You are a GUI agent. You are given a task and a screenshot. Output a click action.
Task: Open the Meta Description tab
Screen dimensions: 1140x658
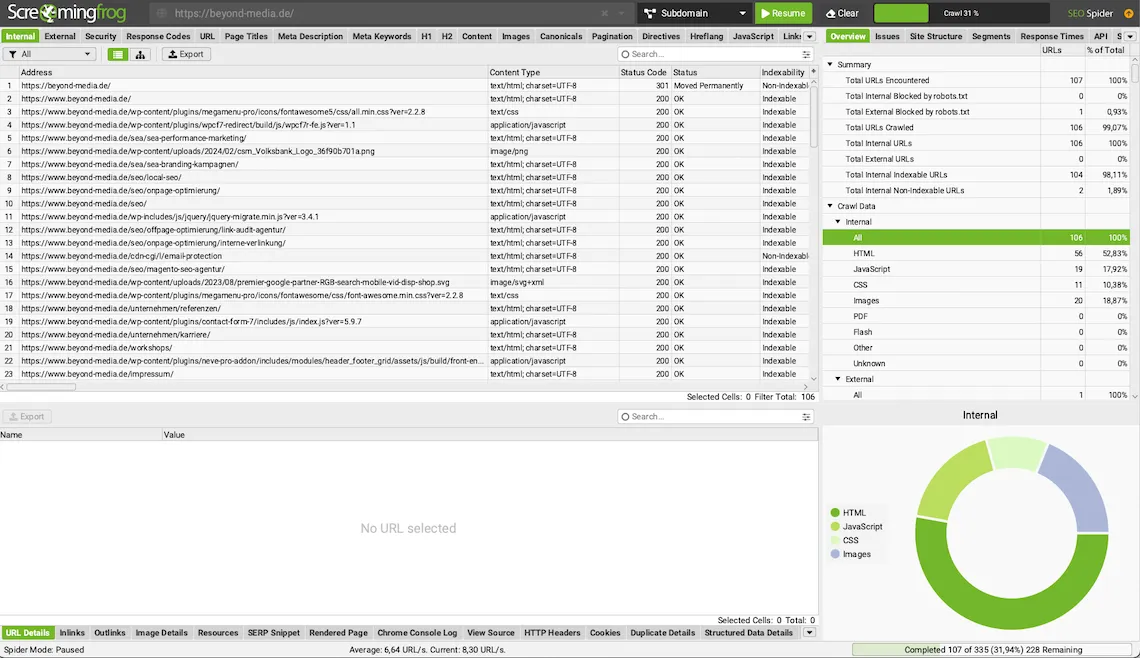(x=310, y=36)
